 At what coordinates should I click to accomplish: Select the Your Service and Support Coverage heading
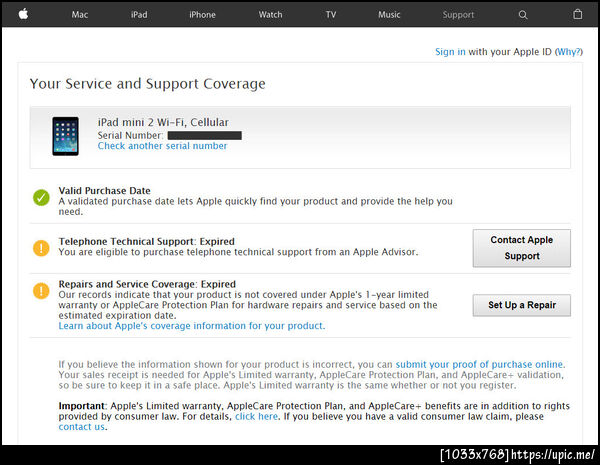click(147, 84)
